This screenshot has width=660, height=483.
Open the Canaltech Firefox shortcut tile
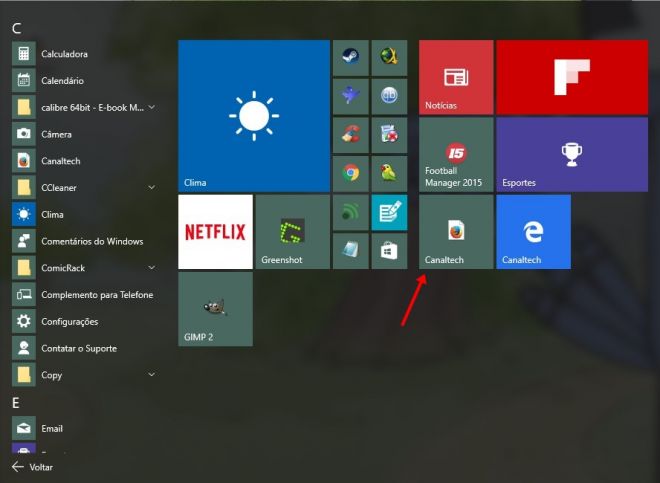[x=456, y=232]
